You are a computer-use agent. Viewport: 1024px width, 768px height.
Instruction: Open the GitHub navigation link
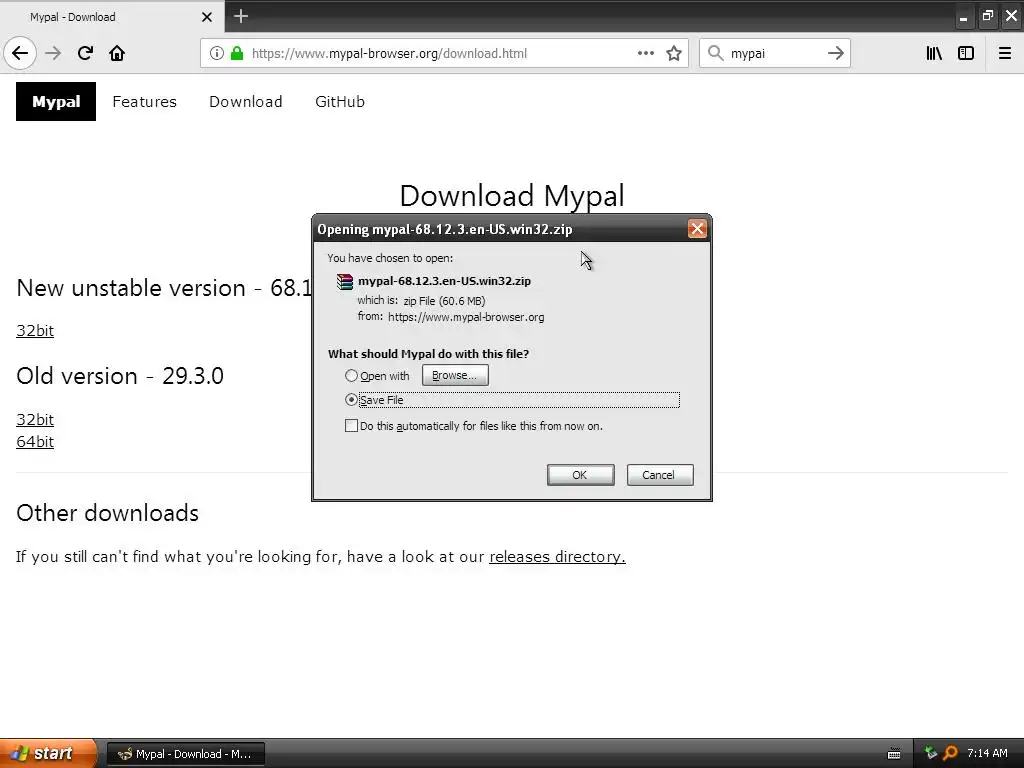[x=340, y=101]
